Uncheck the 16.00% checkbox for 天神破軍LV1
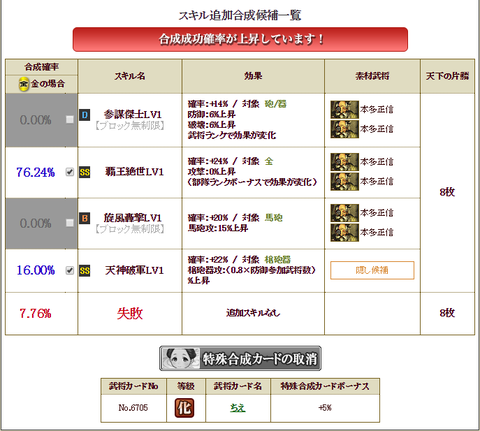Image resolution: width=480 pixels, height=431 pixels. pos(69,270)
